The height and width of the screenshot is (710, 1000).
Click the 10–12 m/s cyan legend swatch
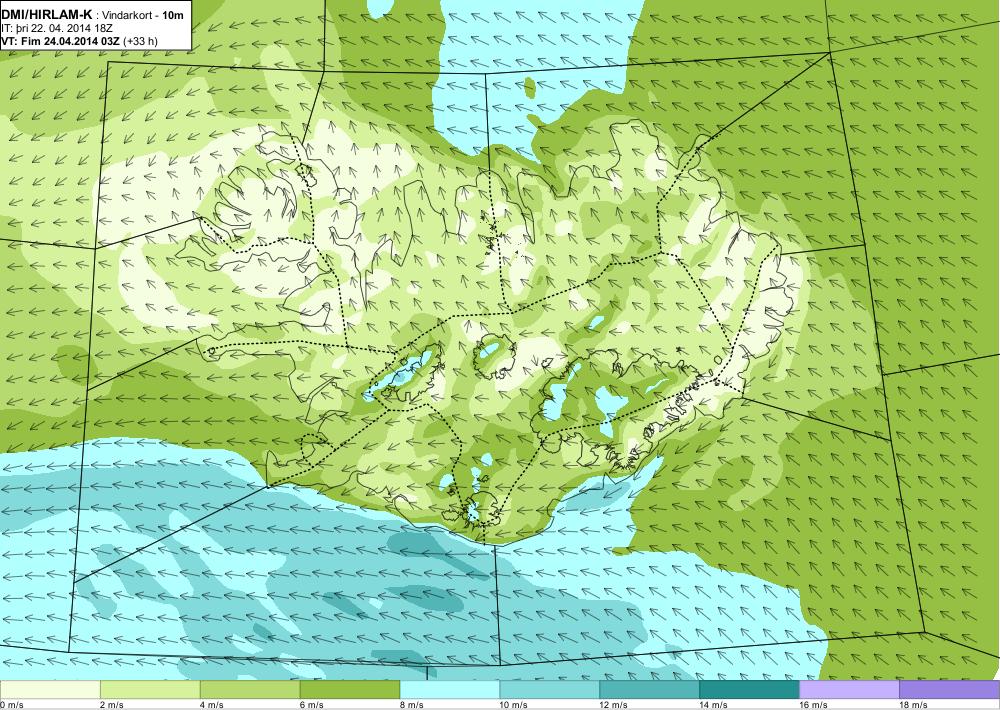click(x=550, y=690)
